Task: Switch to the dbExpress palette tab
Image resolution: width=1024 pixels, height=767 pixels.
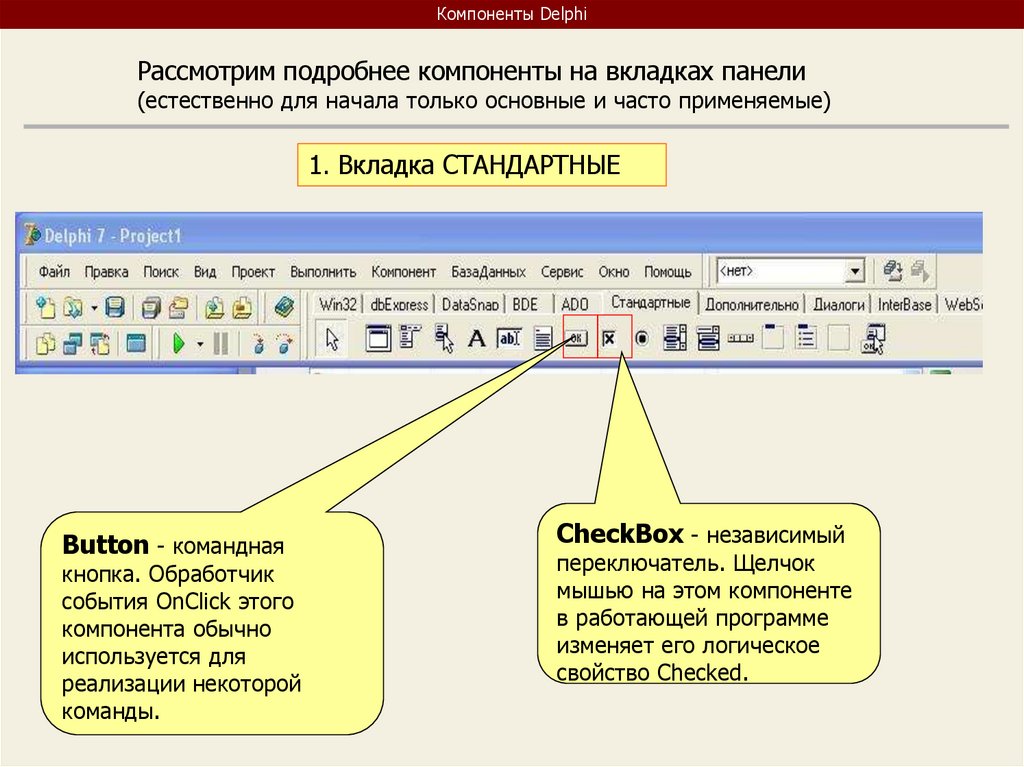Action: point(399,304)
